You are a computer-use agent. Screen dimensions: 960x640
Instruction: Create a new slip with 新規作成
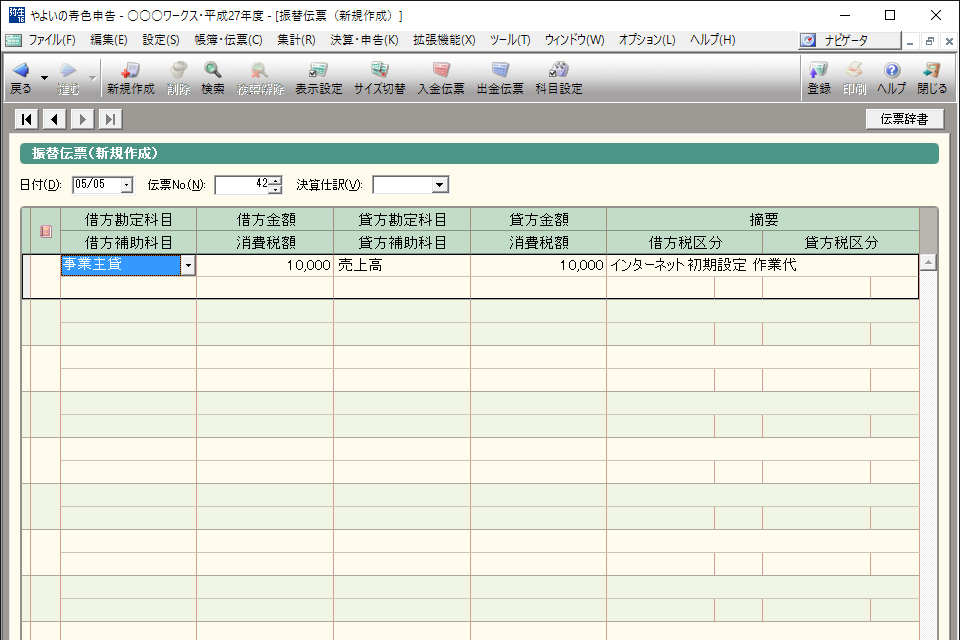pyautogui.click(x=130, y=78)
